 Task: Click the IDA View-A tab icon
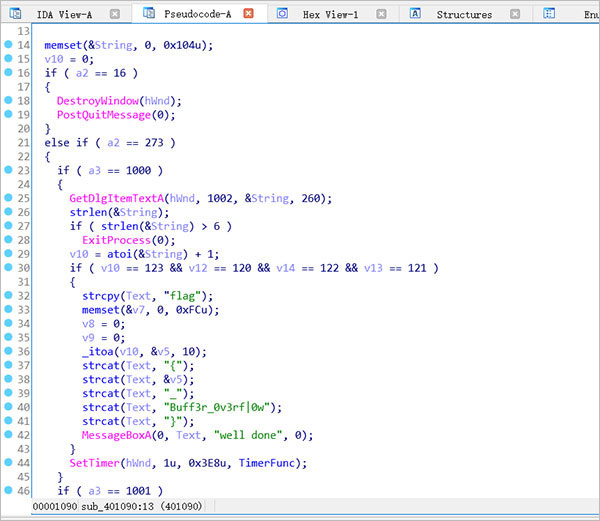(17, 14)
